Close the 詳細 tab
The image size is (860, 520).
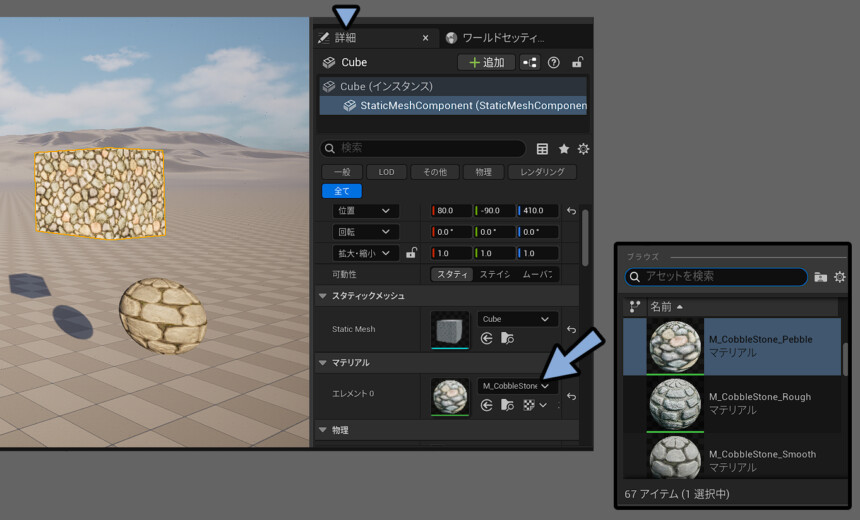click(426, 38)
